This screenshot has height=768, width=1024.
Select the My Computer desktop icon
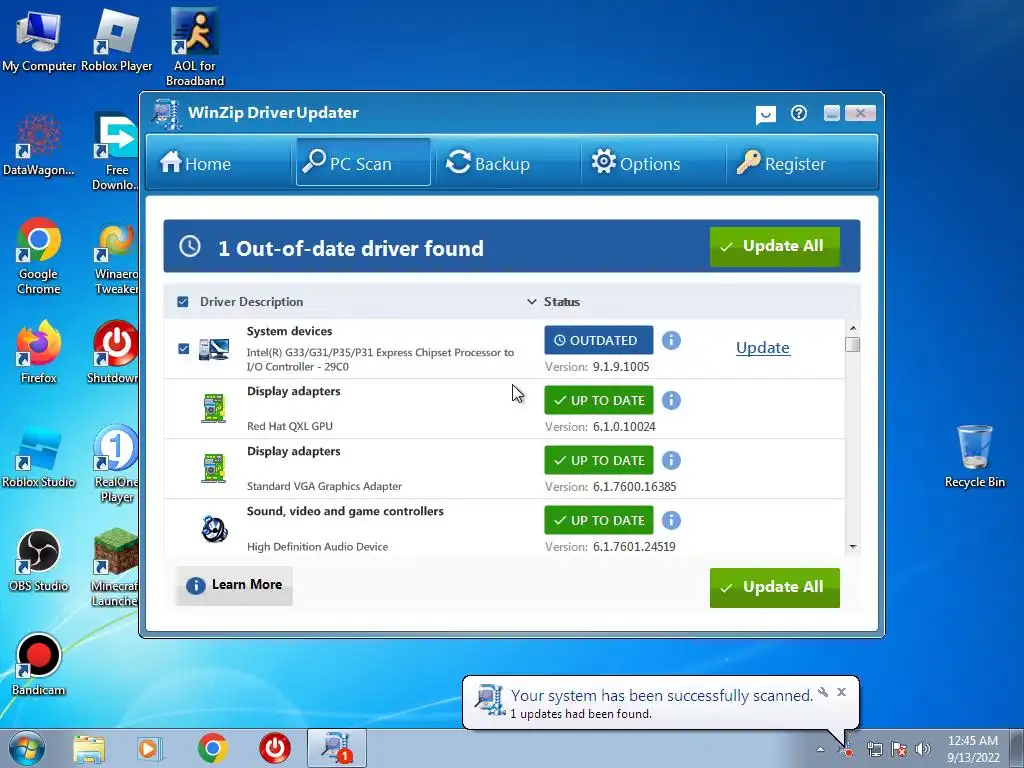coord(39,40)
